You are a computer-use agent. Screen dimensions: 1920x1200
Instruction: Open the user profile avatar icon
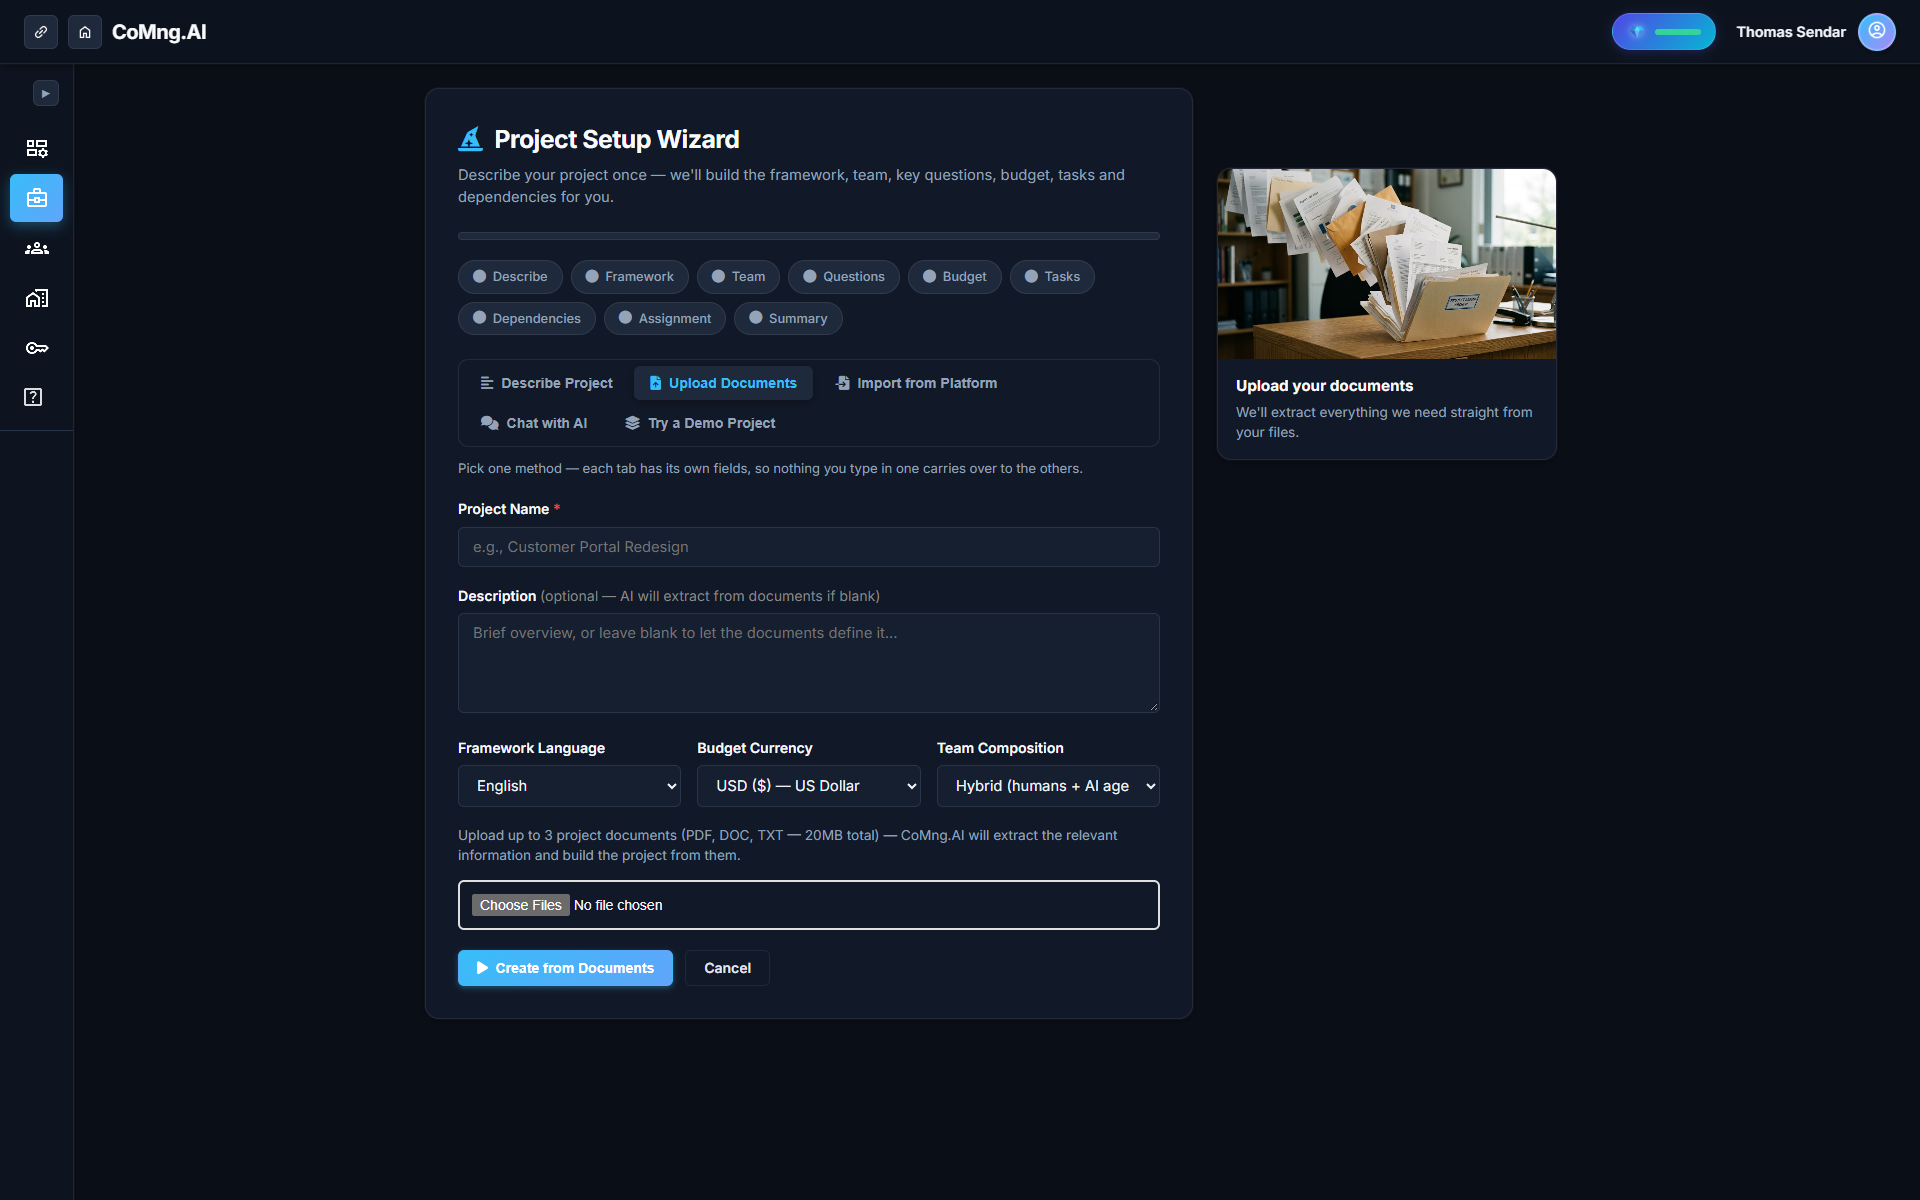tap(1877, 32)
